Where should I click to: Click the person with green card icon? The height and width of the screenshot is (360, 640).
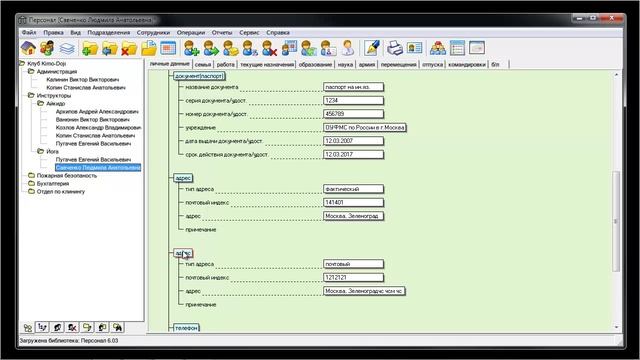pyautogui.click(x=309, y=49)
